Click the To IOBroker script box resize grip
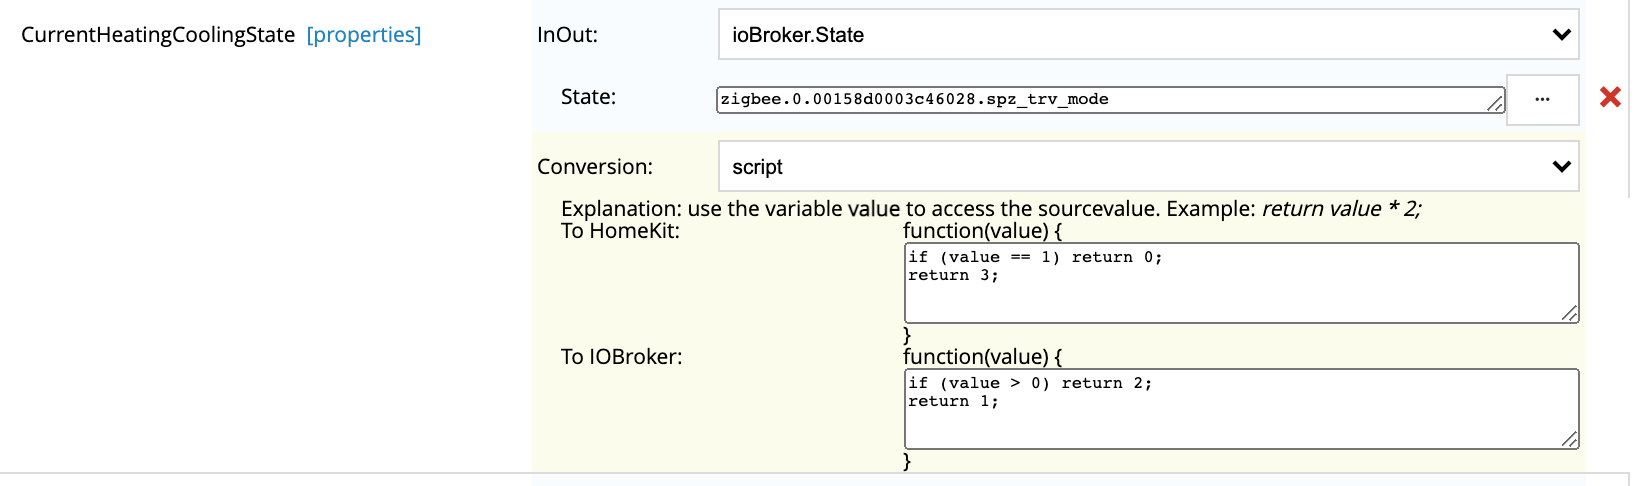 (1569, 439)
